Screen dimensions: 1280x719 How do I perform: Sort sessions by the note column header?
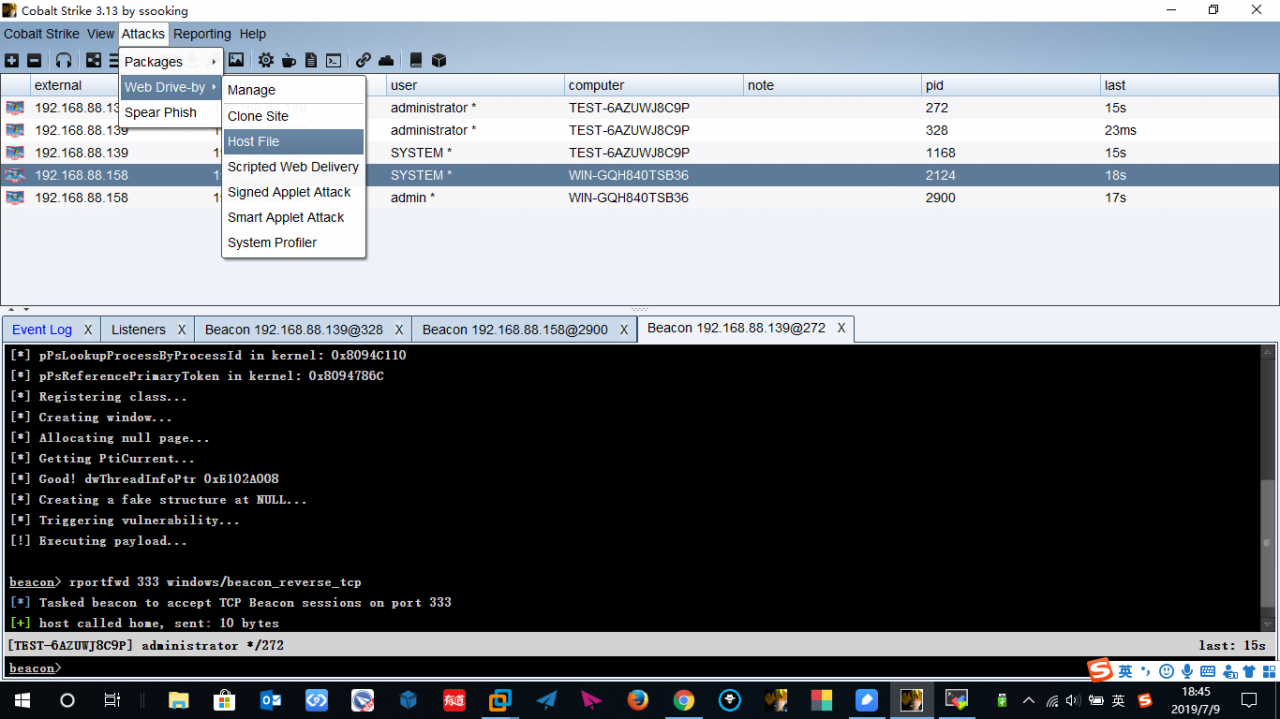[x=832, y=85]
